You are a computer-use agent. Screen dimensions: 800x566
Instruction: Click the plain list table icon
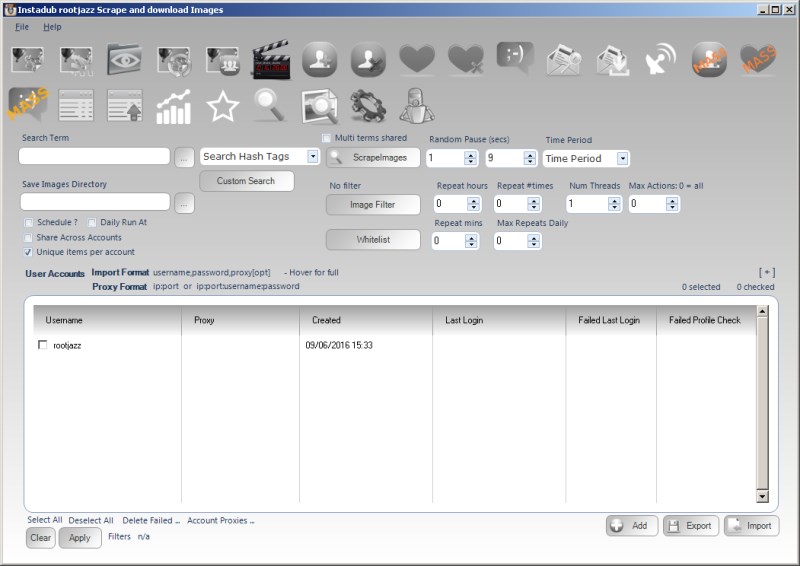click(x=76, y=106)
